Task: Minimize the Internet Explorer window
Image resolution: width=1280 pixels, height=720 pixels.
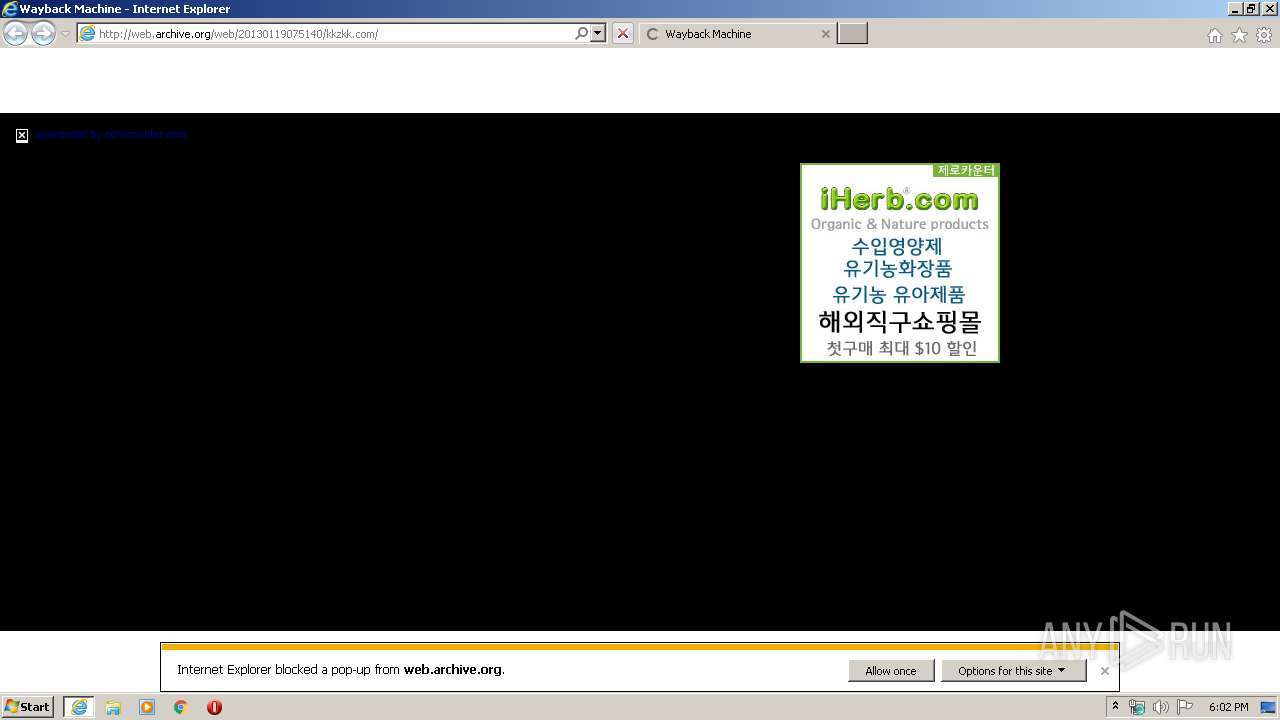Action: [x=1235, y=9]
